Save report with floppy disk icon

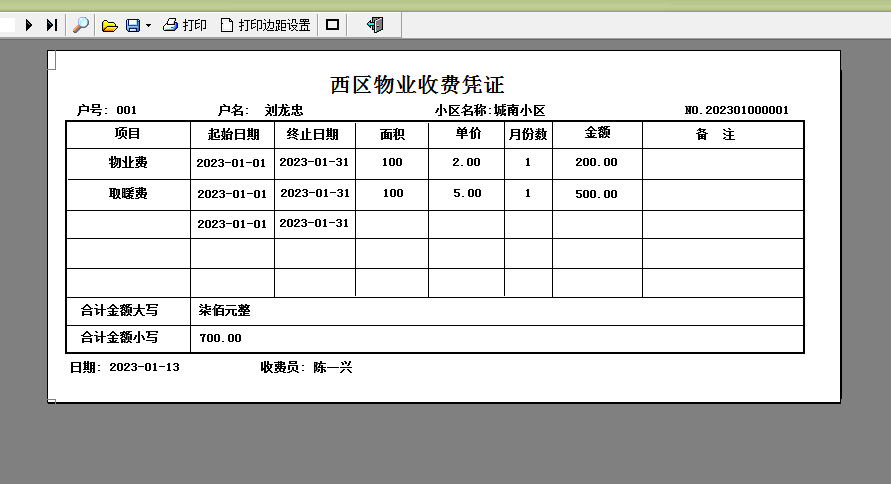(x=133, y=26)
